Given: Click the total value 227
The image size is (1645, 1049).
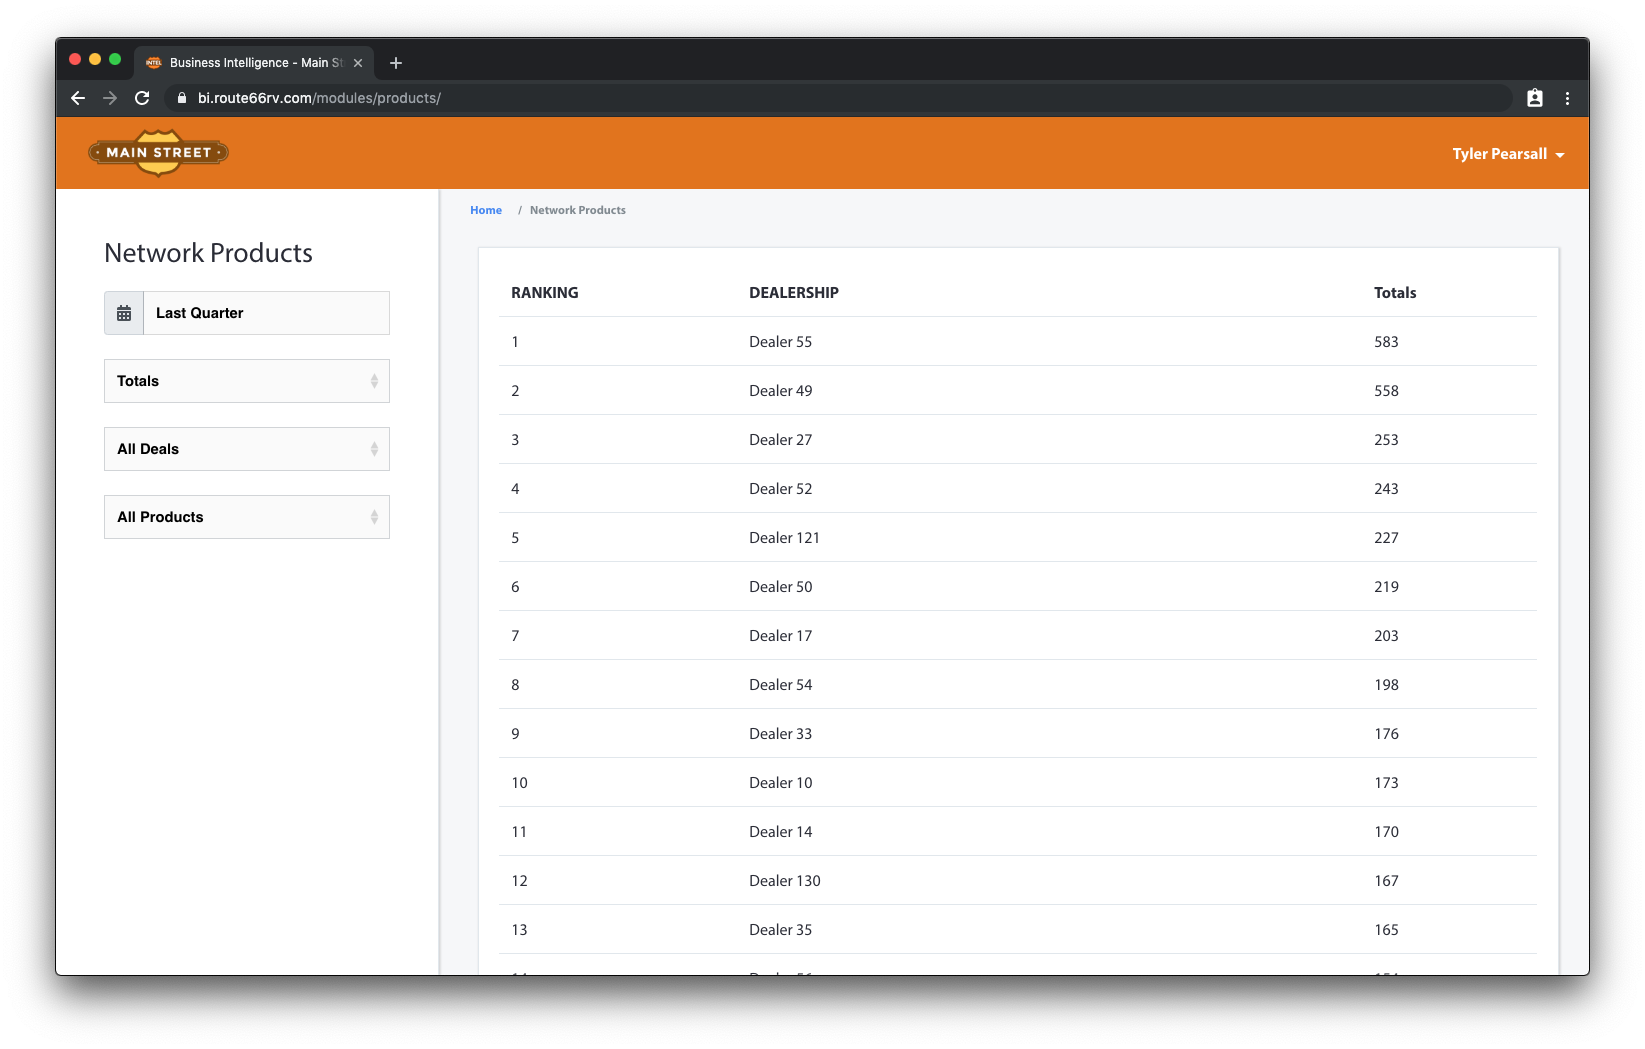Looking at the screenshot, I should [1386, 538].
